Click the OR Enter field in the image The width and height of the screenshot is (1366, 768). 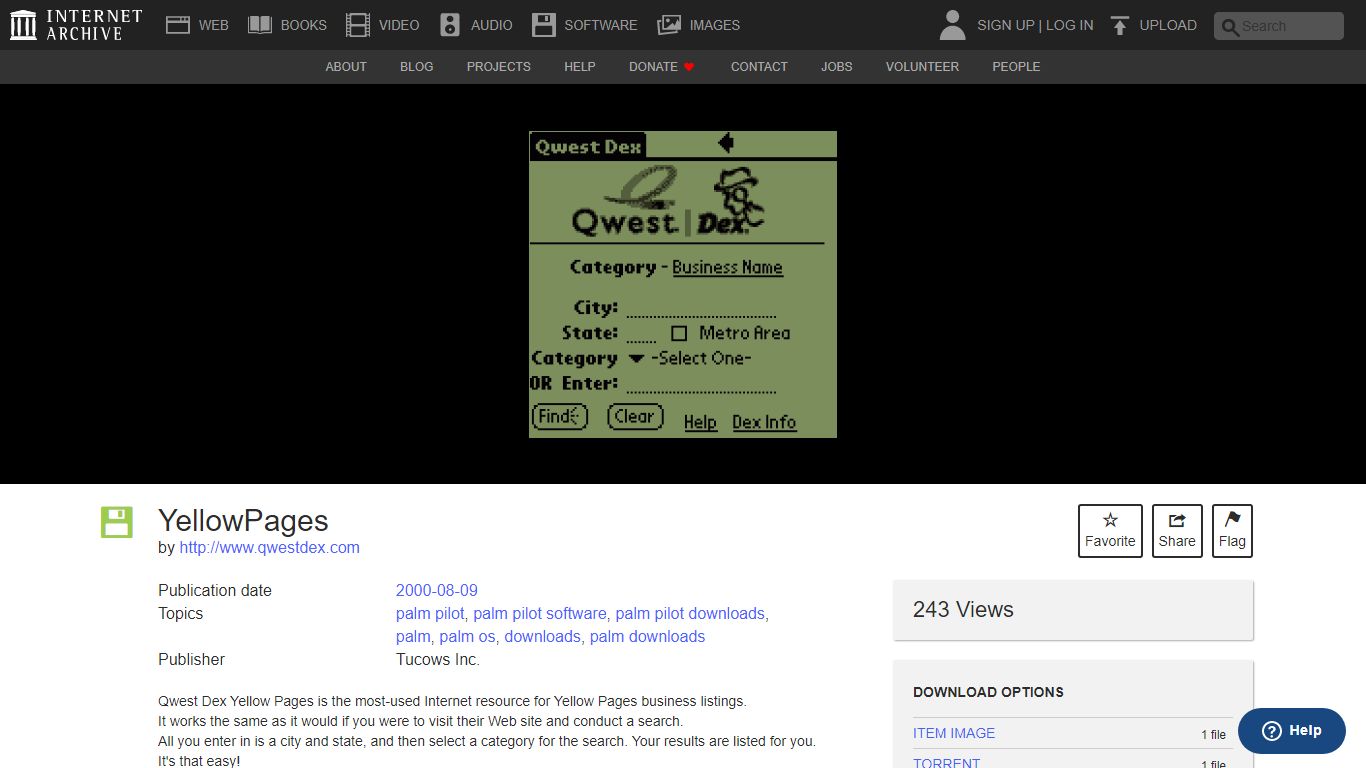click(x=701, y=384)
